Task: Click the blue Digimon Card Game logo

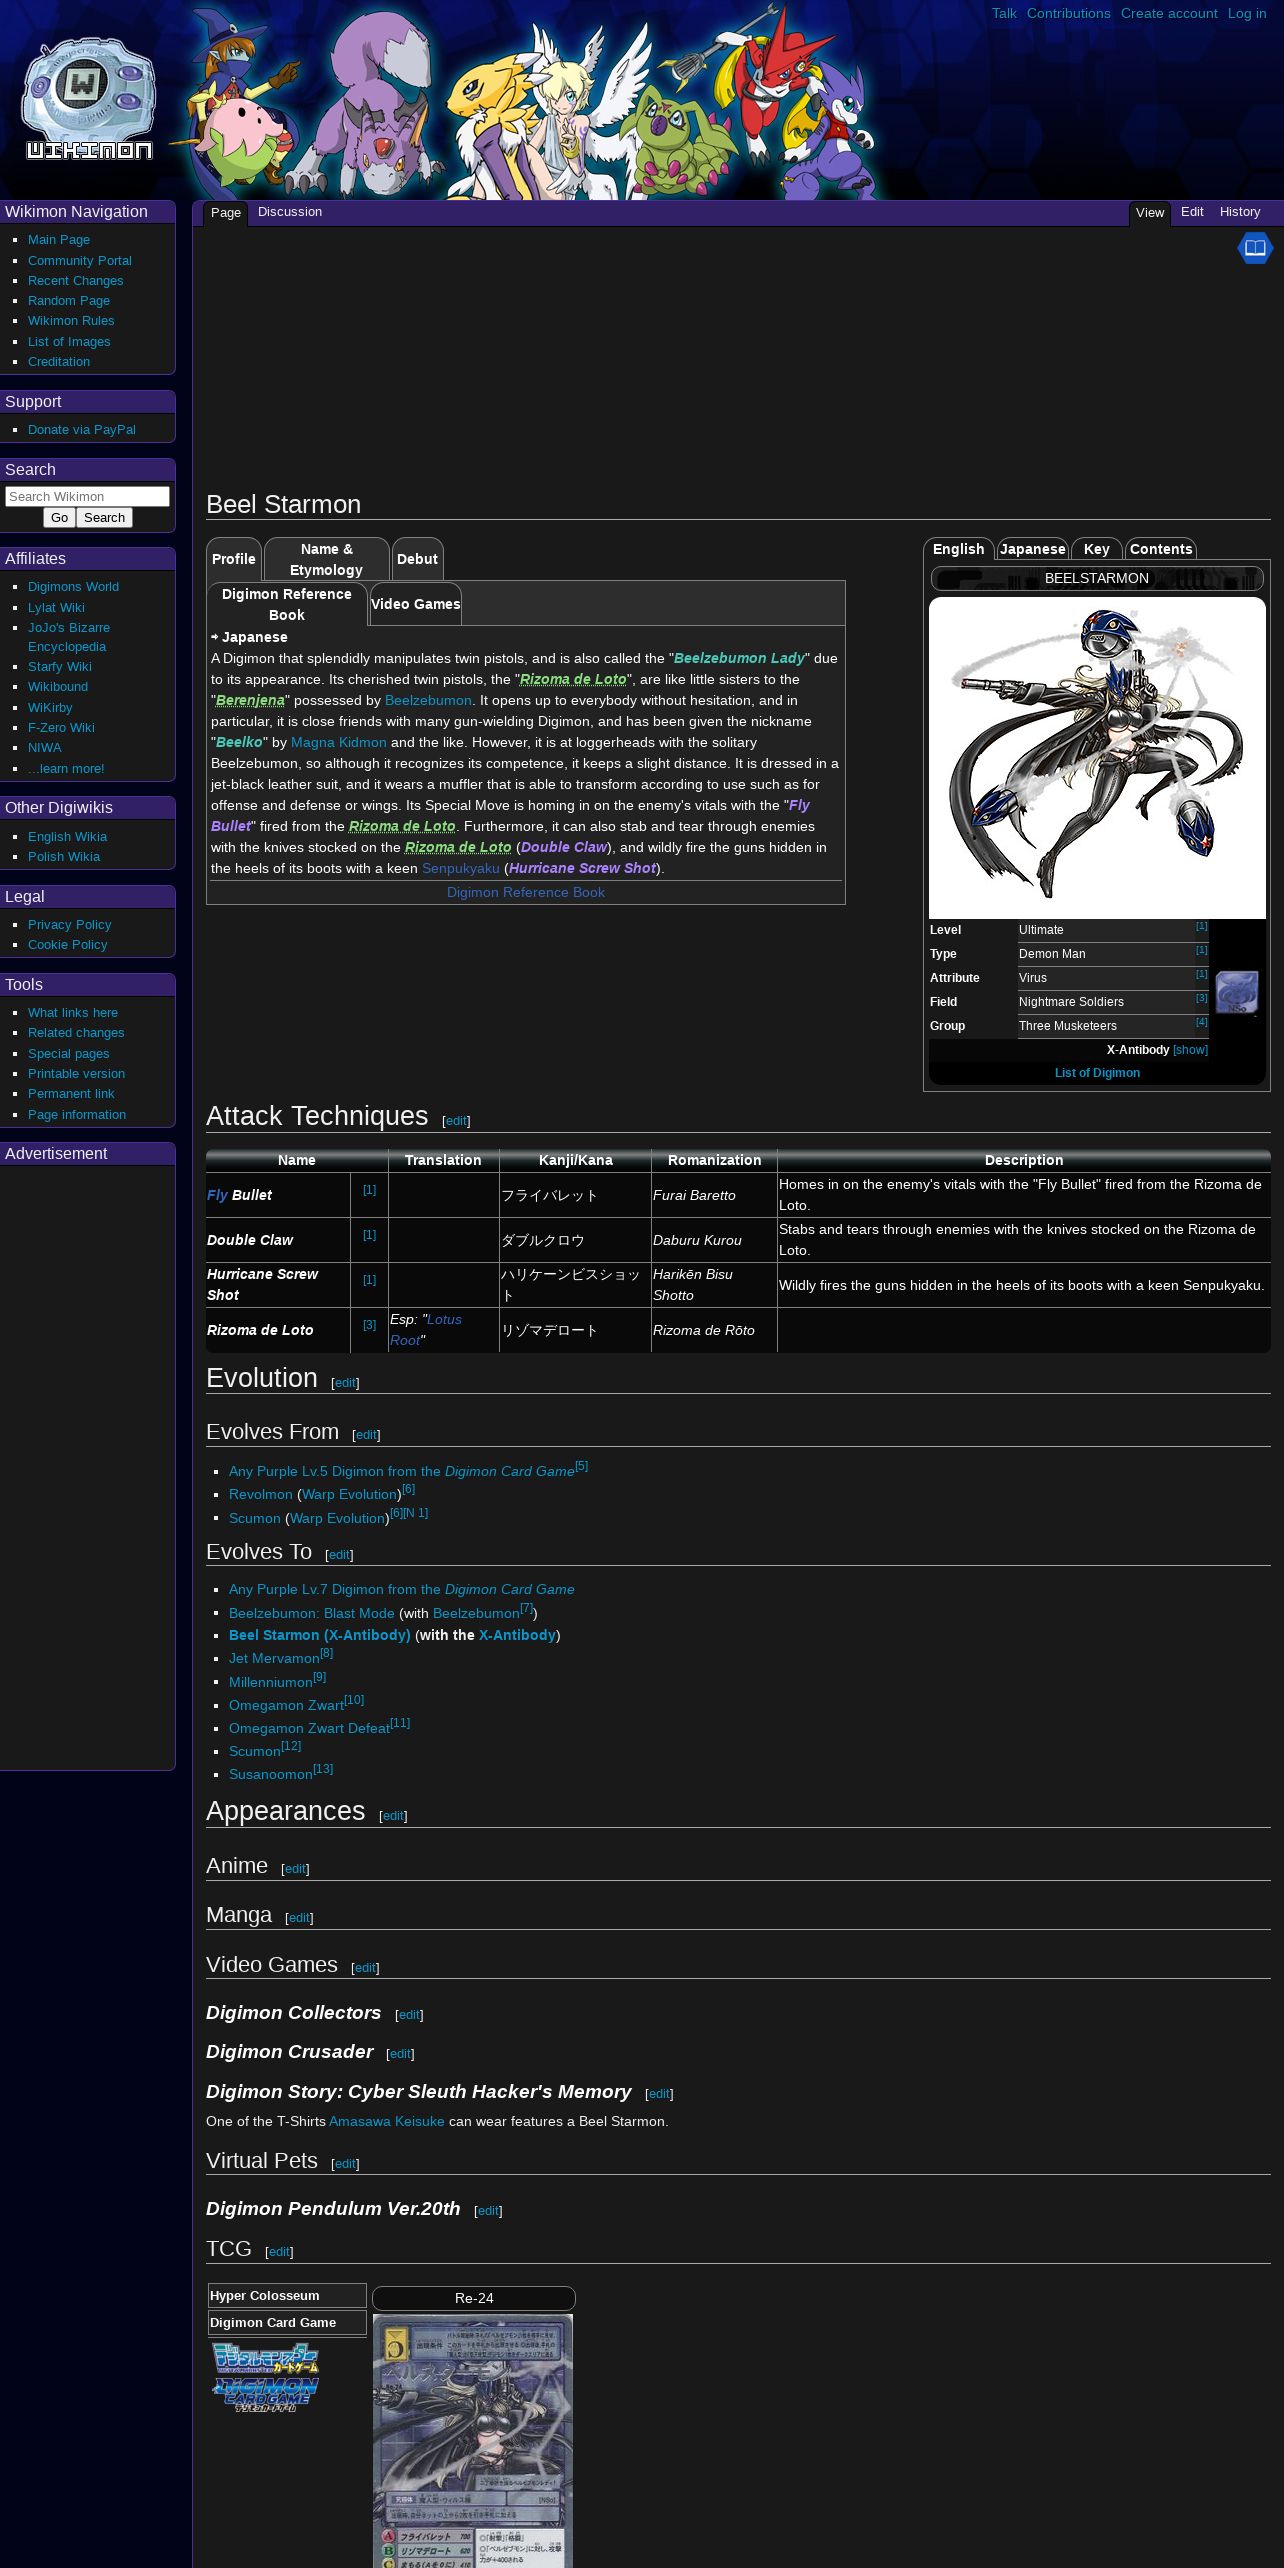Action: (265, 2394)
